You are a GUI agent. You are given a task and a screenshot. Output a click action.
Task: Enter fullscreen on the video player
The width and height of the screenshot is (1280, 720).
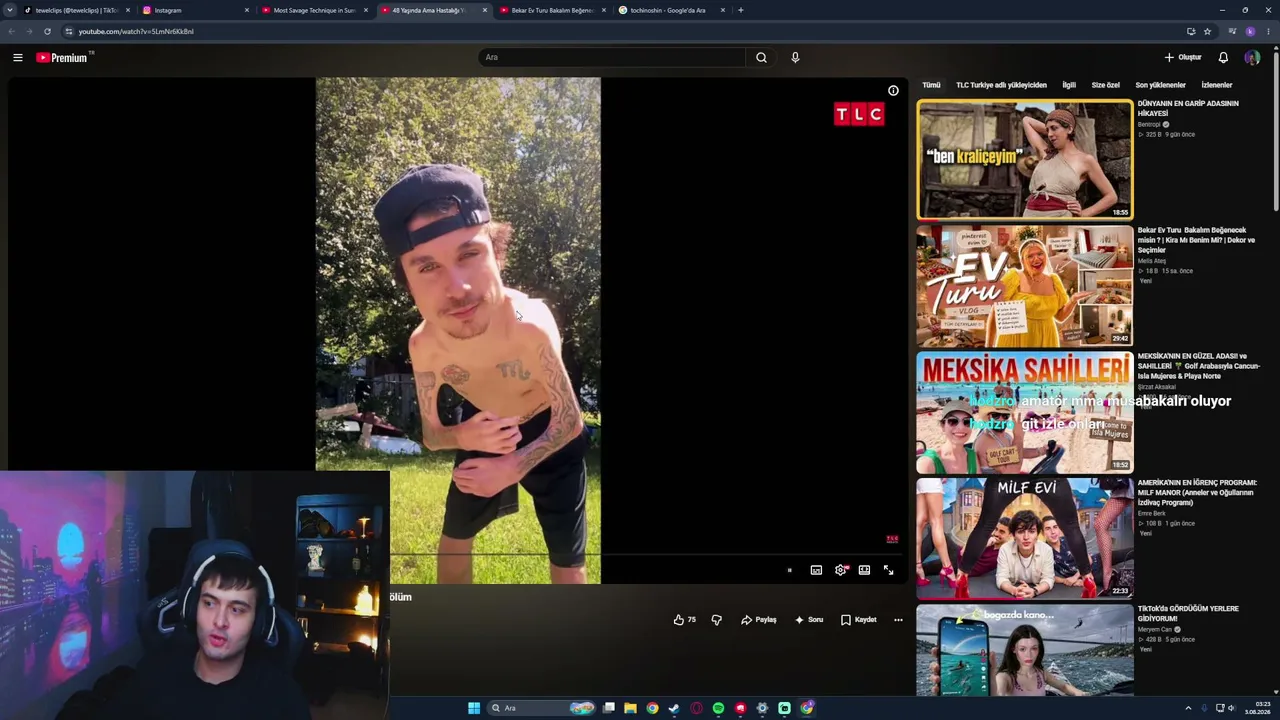pos(888,570)
